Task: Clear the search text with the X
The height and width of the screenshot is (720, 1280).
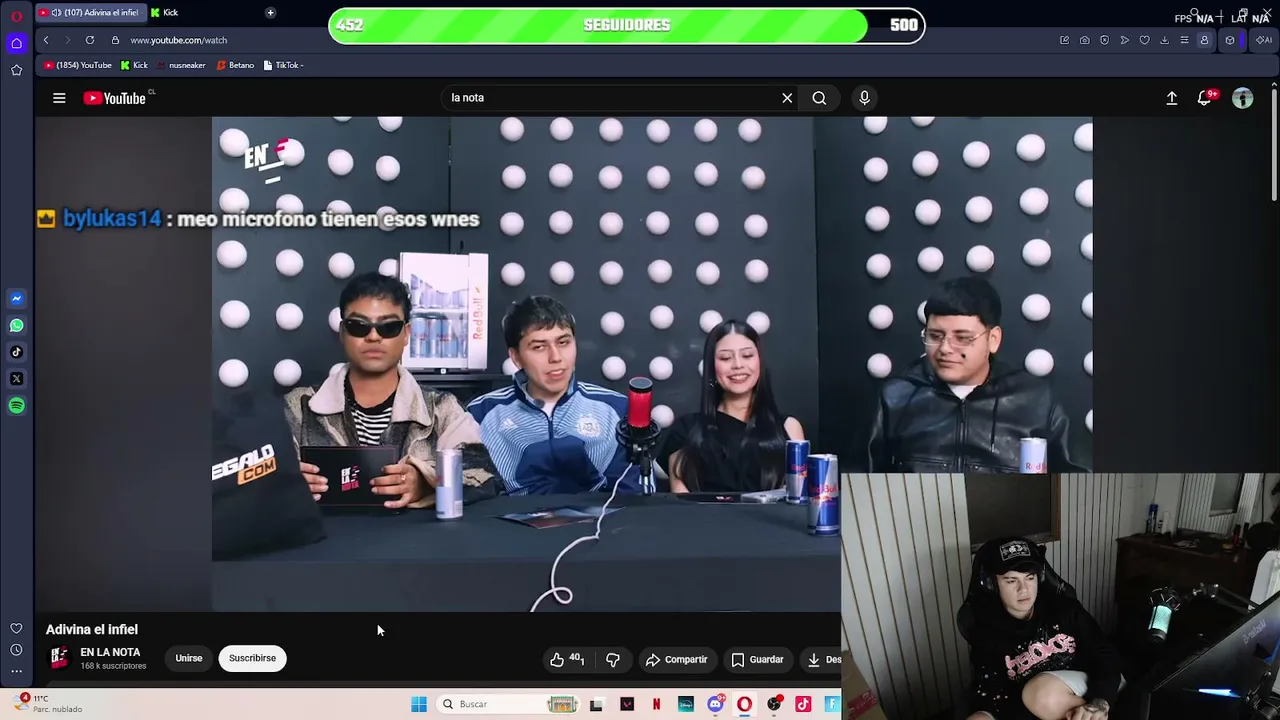Action: pos(787,98)
